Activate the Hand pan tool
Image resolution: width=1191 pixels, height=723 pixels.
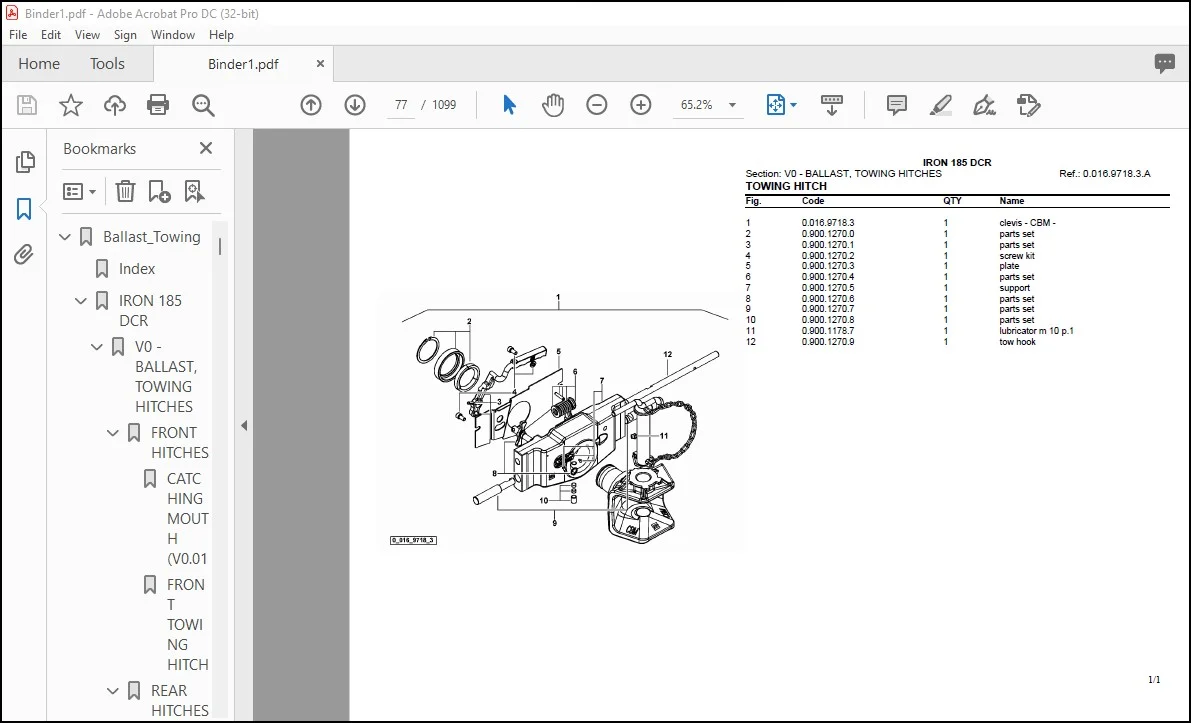coord(553,105)
